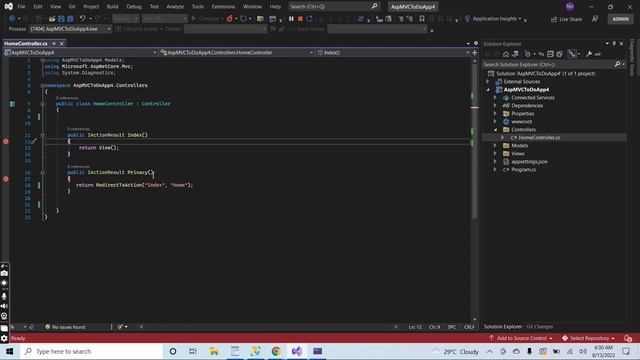Click the Navigate Backward icon
The image size is (640, 360).
point(12,19)
